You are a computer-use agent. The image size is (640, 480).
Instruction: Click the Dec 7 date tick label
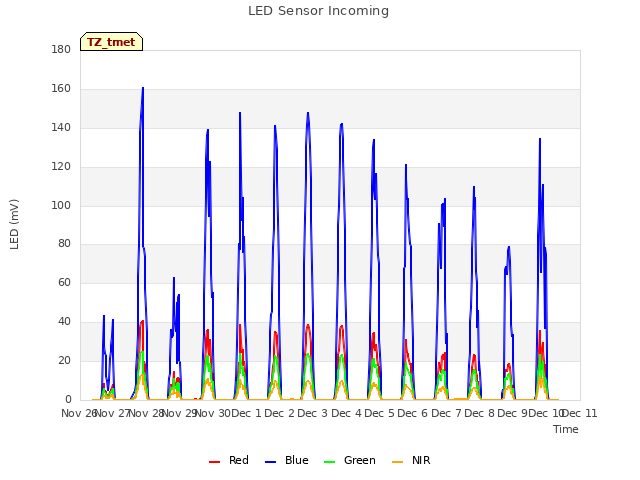pyautogui.click(x=447, y=413)
